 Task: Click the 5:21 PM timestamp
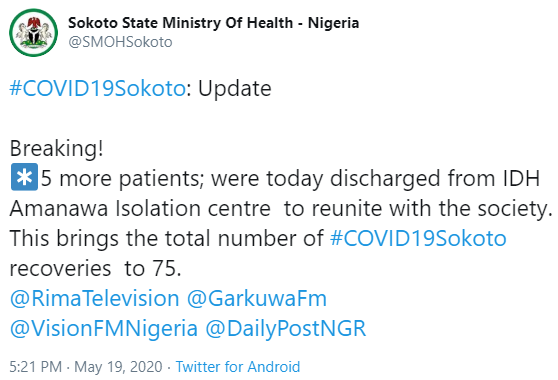(35, 366)
